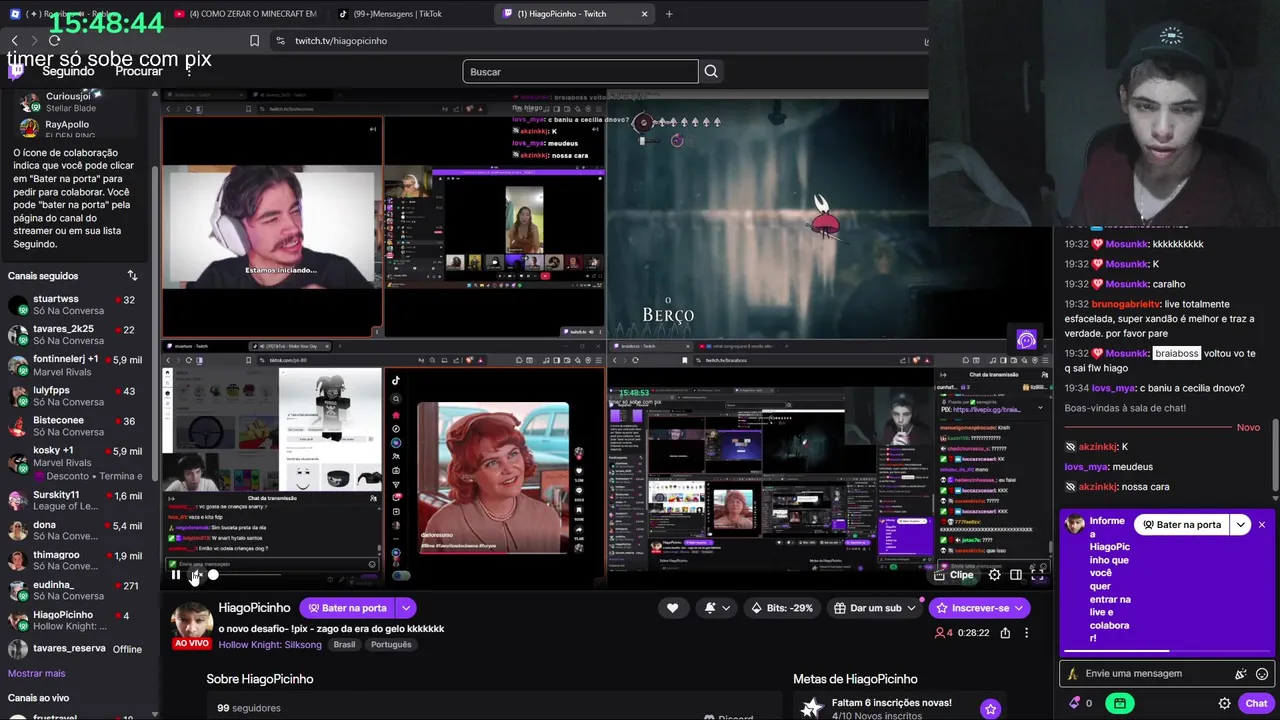Click the Brasil tag

point(344,645)
